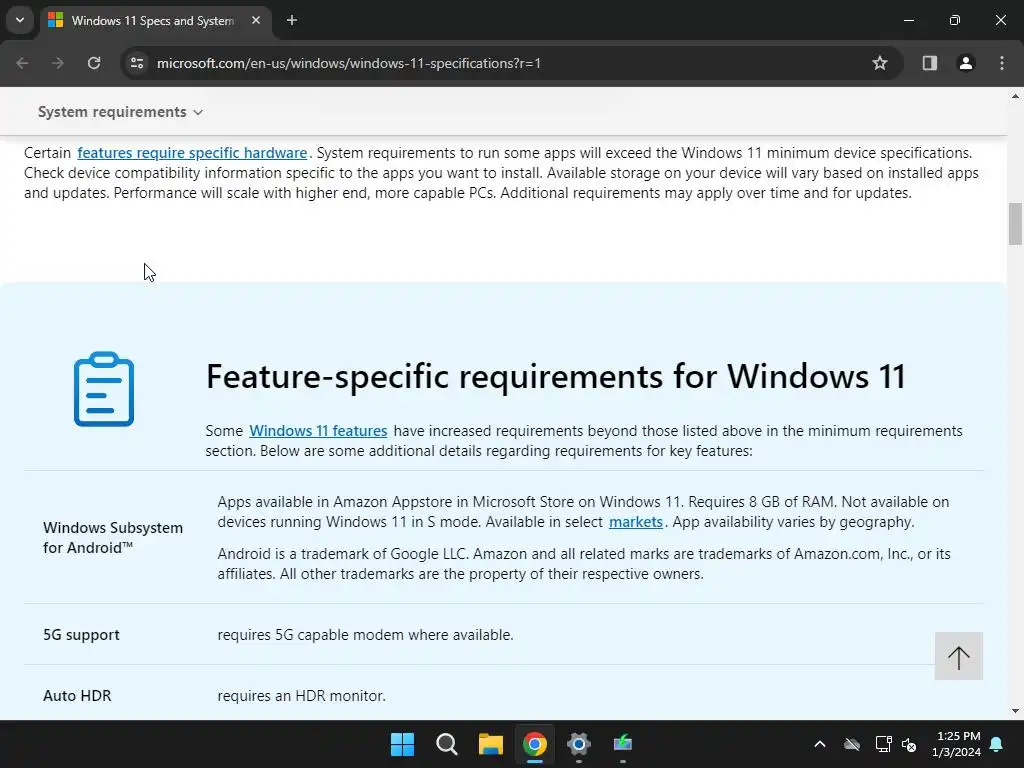Click Feature-specific requirements for Windows 11 heading
The height and width of the screenshot is (768, 1024).
tap(556, 377)
